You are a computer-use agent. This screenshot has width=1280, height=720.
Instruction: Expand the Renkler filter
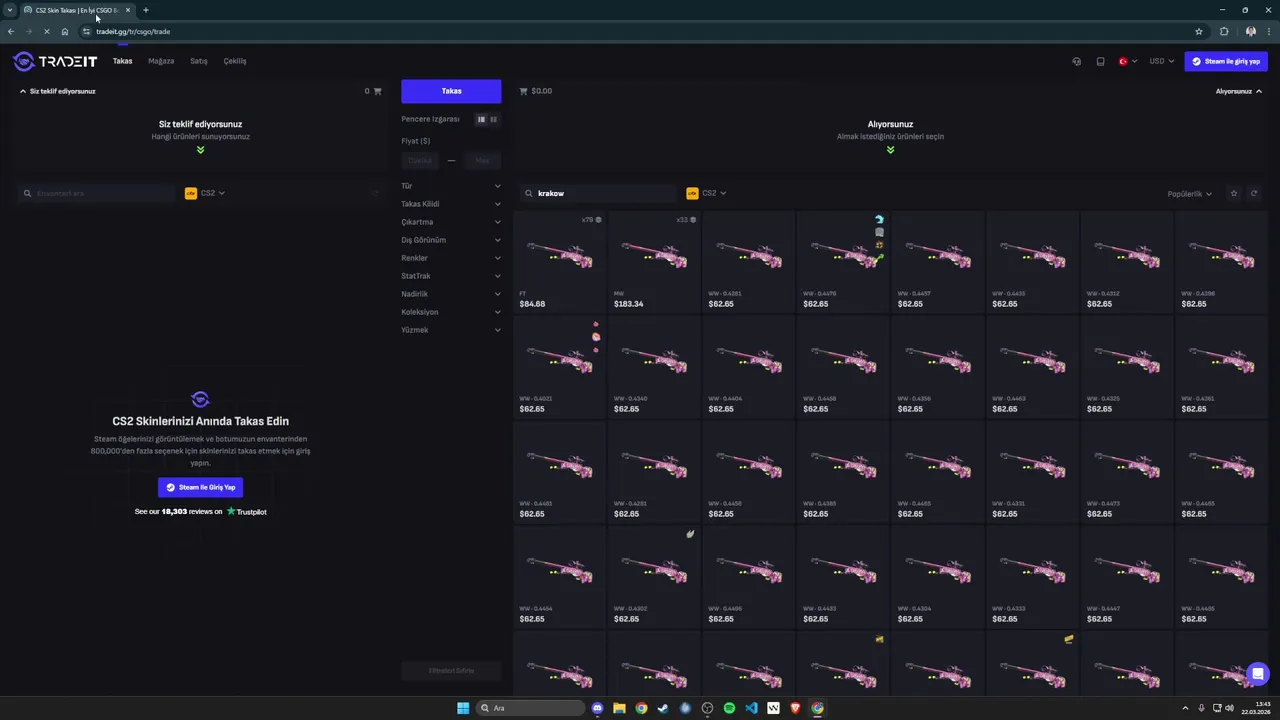coord(451,258)
